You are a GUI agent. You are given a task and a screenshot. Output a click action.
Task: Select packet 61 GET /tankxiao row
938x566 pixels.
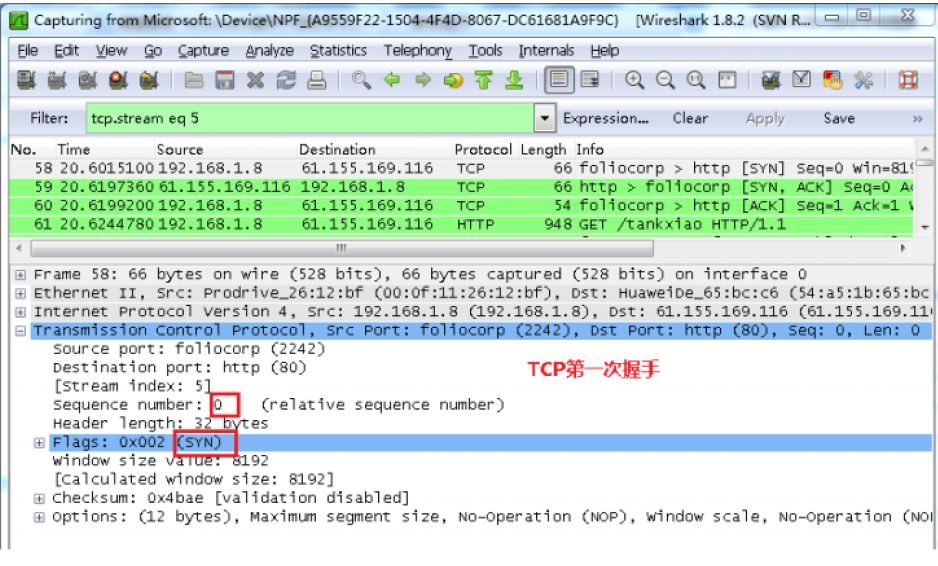(x=461, y=224)
